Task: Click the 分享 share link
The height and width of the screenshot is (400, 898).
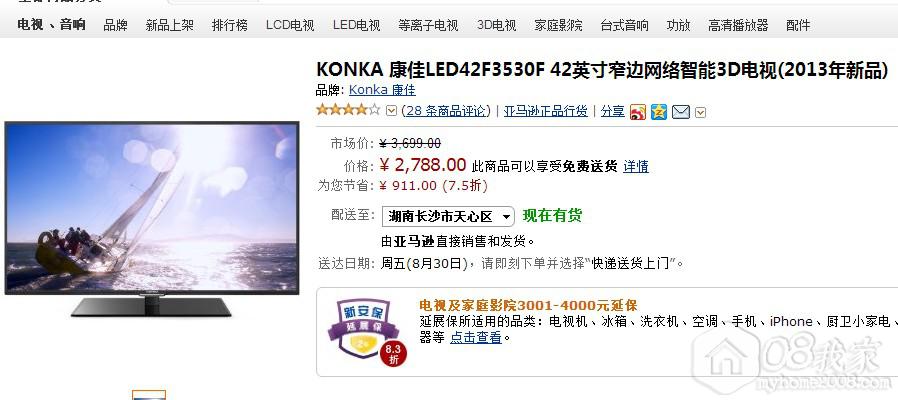Action: (x=612, y=111)
